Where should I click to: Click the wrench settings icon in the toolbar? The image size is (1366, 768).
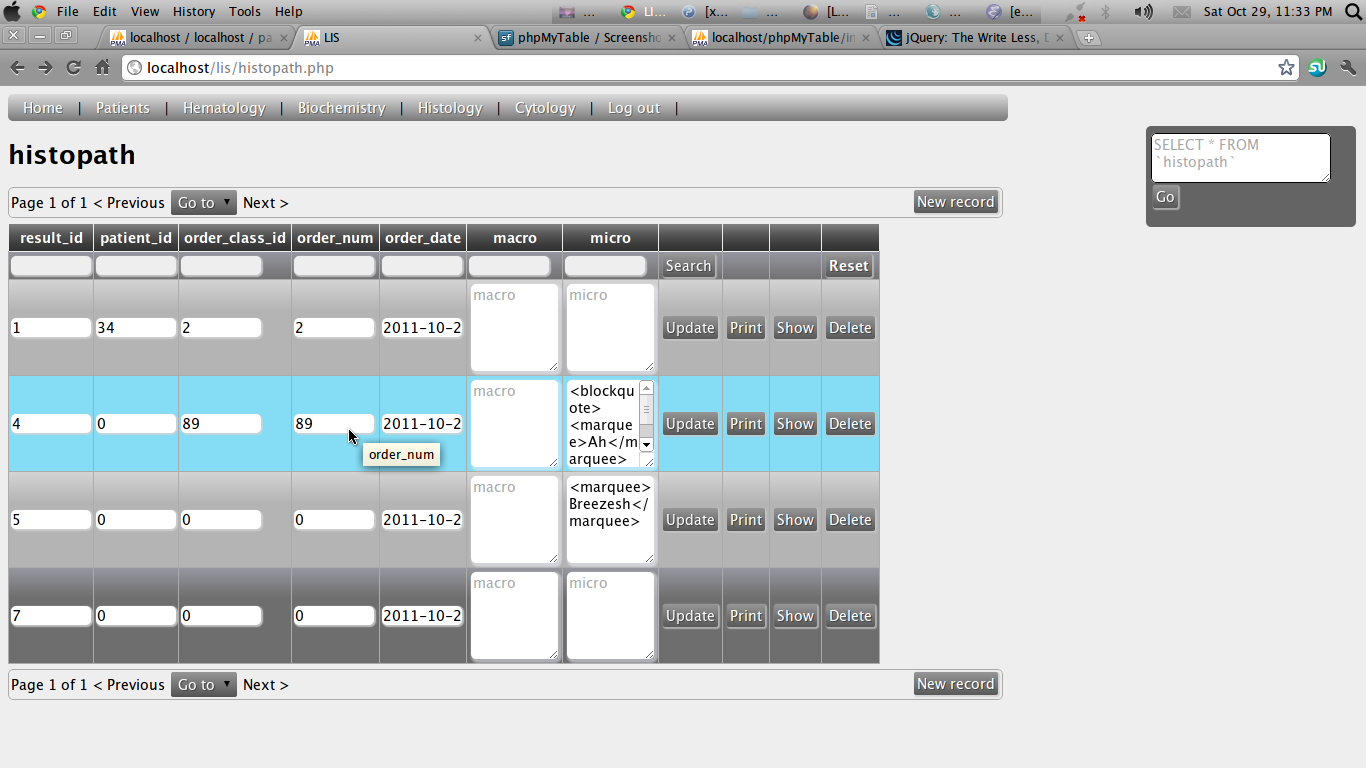[1346, 67]
